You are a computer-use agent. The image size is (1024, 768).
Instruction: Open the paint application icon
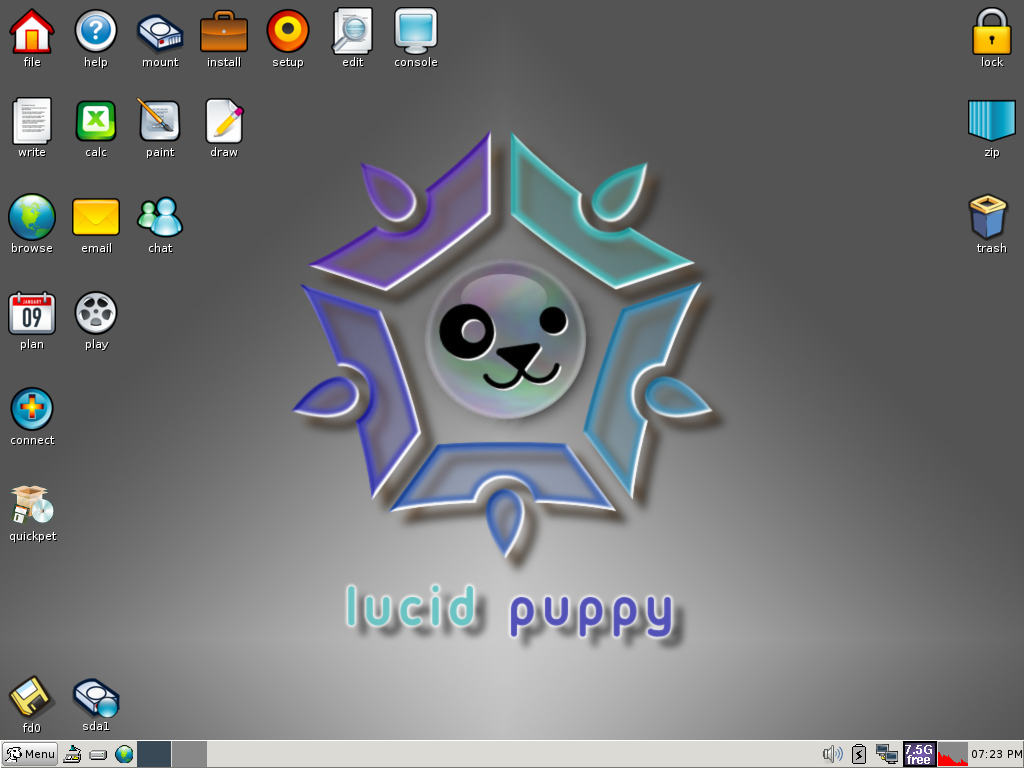click(x=159, y=120)
